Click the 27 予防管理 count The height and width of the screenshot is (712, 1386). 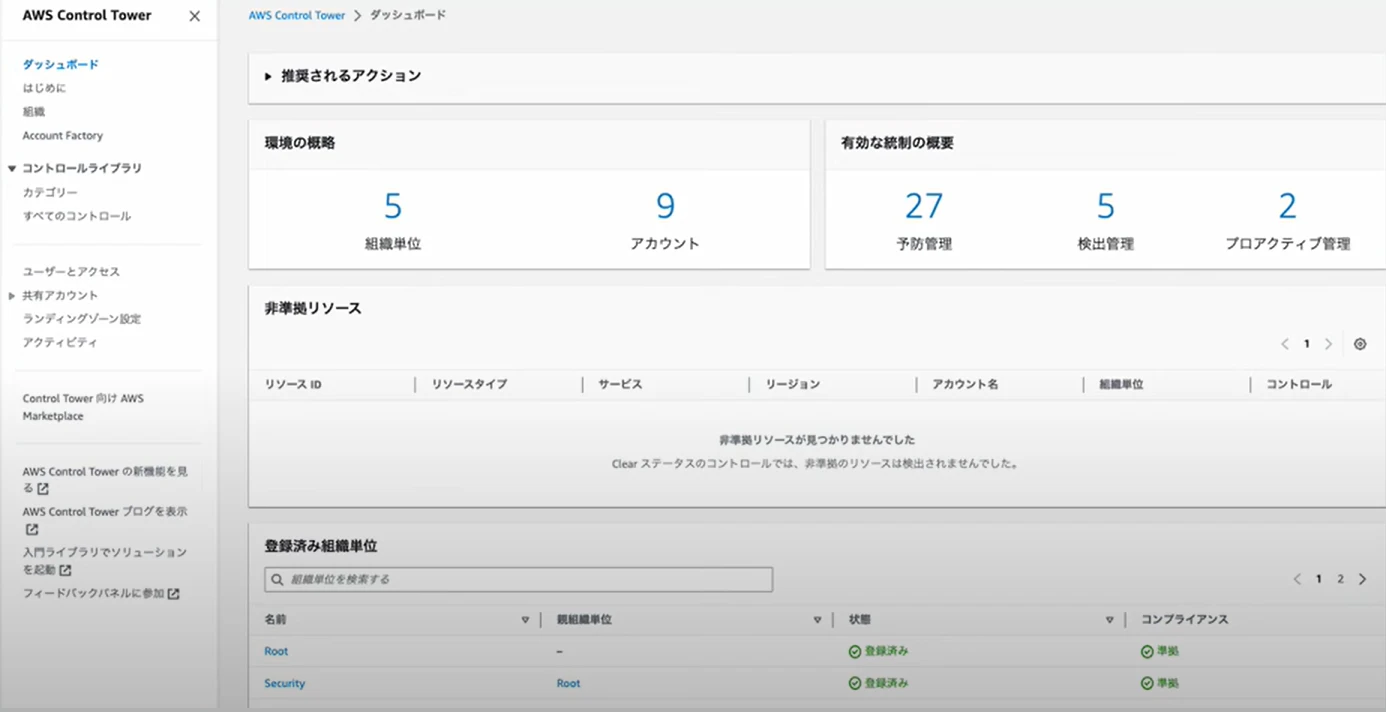pos(924,206)
